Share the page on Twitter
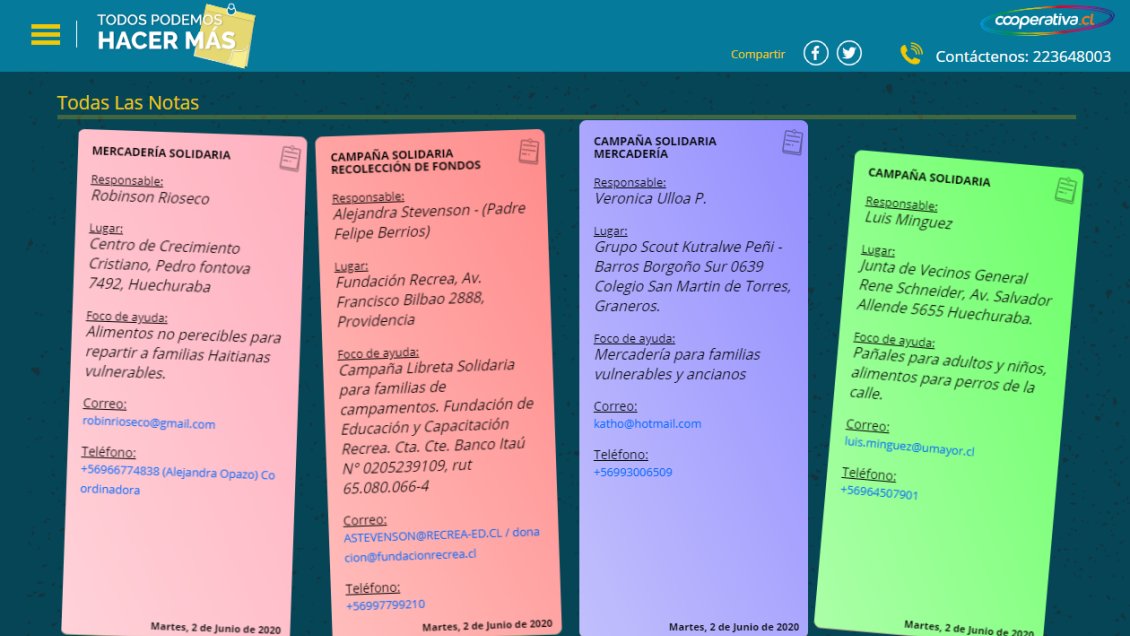Screen dimensions: 1130x636 pyautogui.click(x=849, y=52)
